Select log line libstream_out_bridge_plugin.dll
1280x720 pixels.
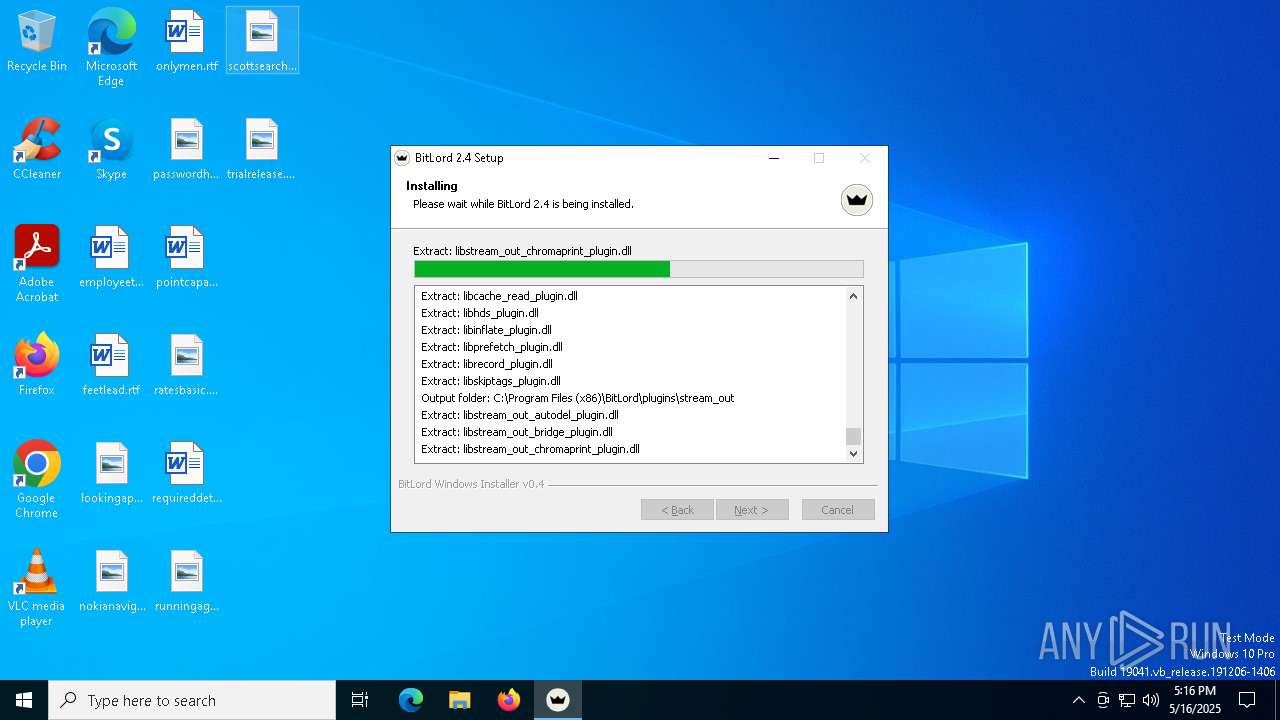click(x=517, y=432)
